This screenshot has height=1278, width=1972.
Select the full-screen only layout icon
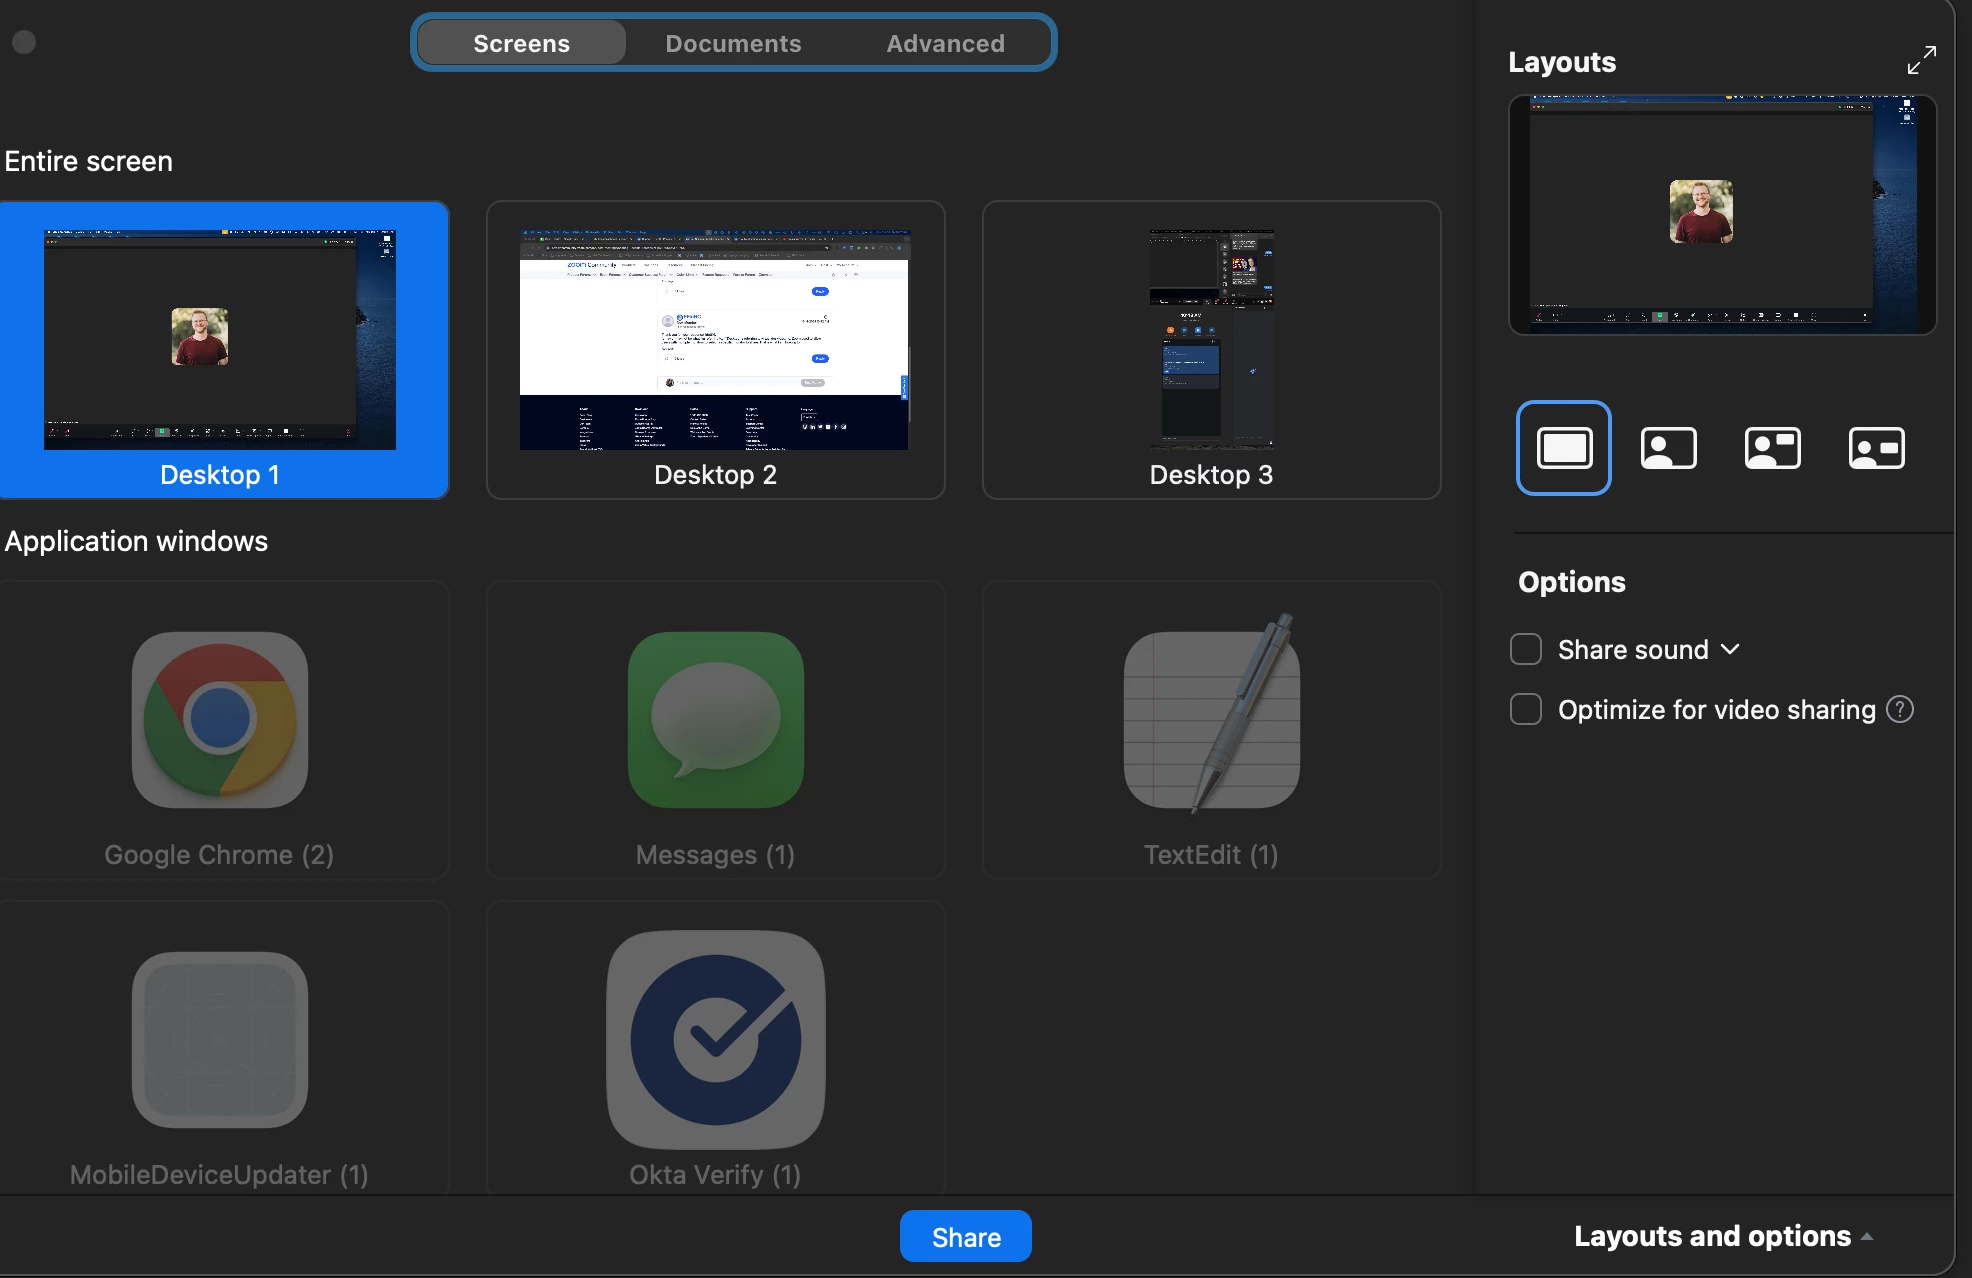pos(1563,448)
